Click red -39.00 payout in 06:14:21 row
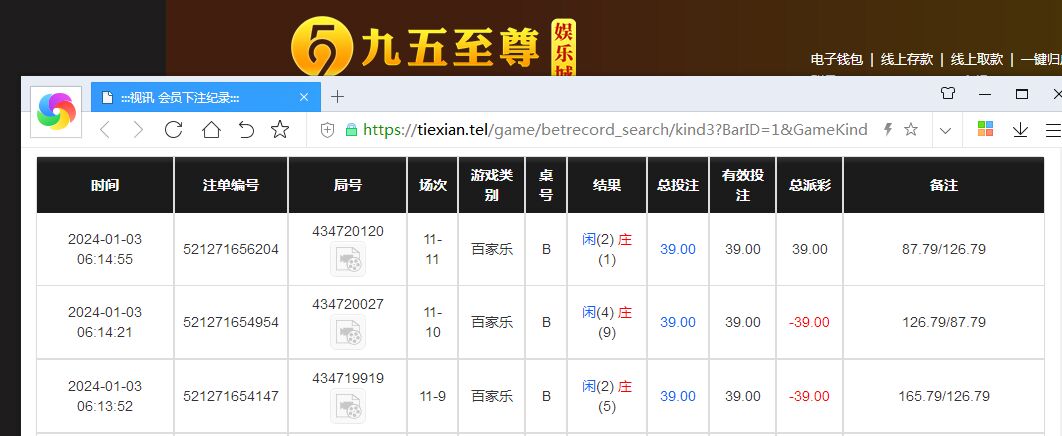 pyautogui.click(x=809, y=322)
